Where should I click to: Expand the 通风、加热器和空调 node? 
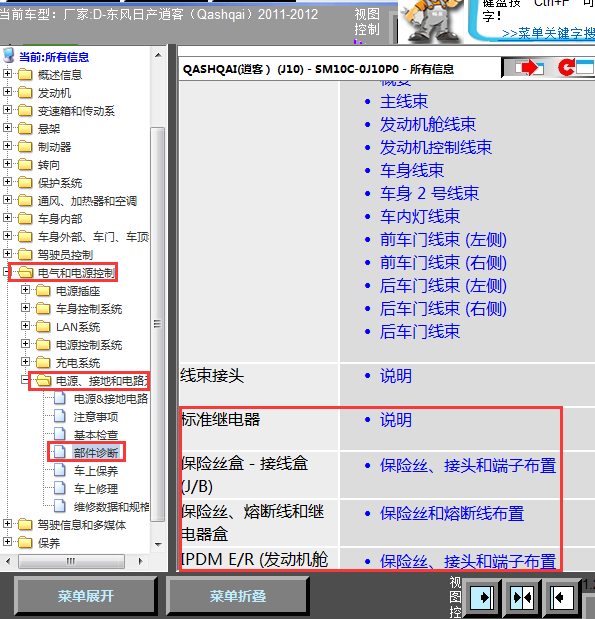point(7,199)
